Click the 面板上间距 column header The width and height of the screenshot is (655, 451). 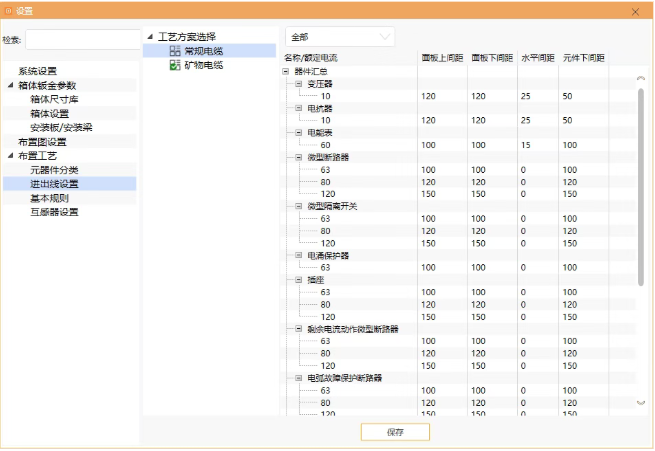[x=442, y=58]
